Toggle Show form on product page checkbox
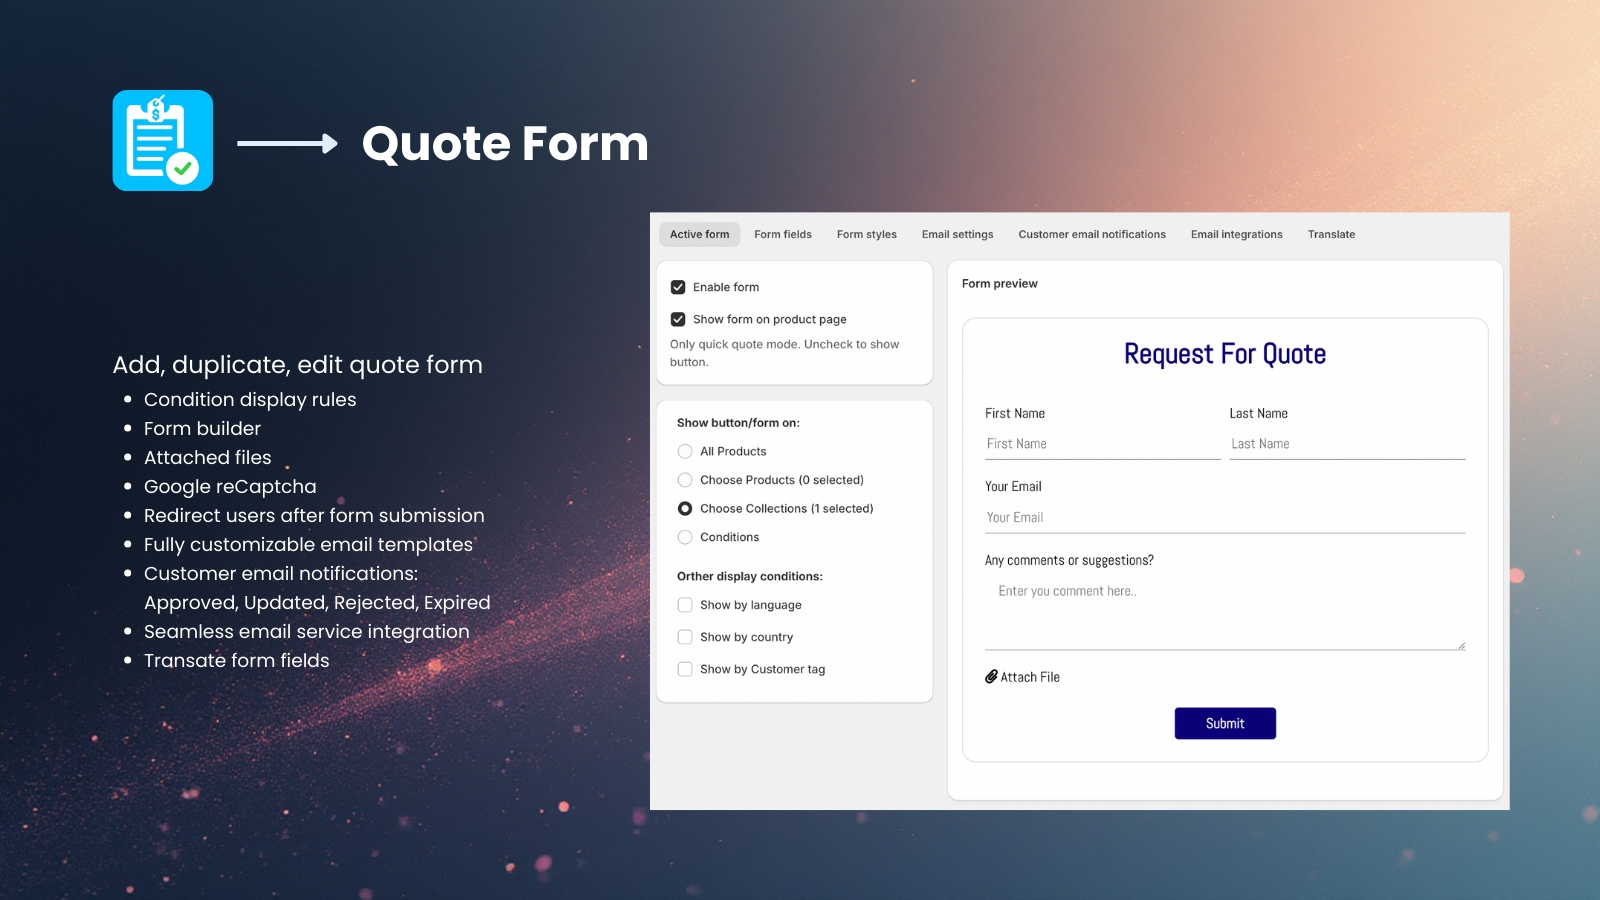 (x=678, y=319)
